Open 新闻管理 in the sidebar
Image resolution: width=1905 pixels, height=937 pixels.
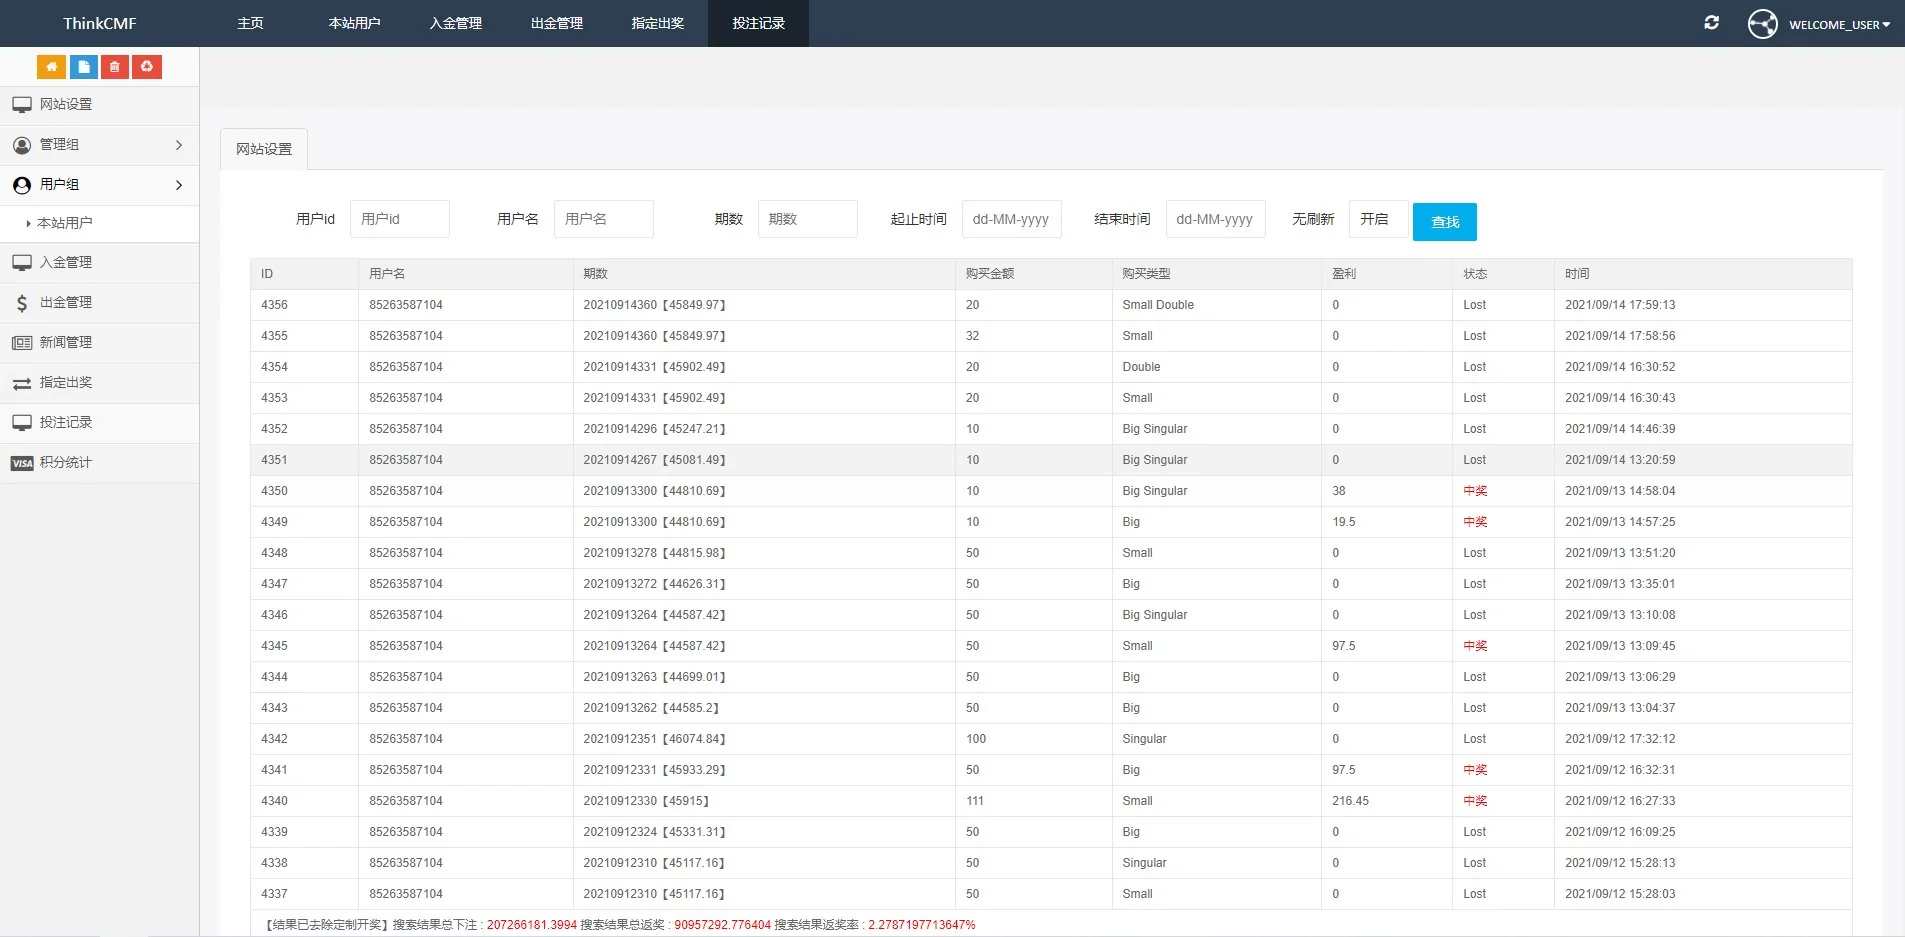click(x=66, y=343)
